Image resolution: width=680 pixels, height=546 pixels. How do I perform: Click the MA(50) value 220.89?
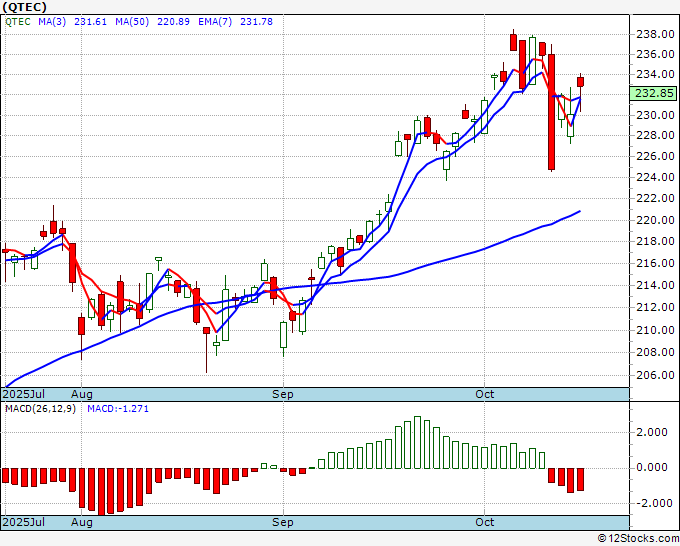pos(173,22)
